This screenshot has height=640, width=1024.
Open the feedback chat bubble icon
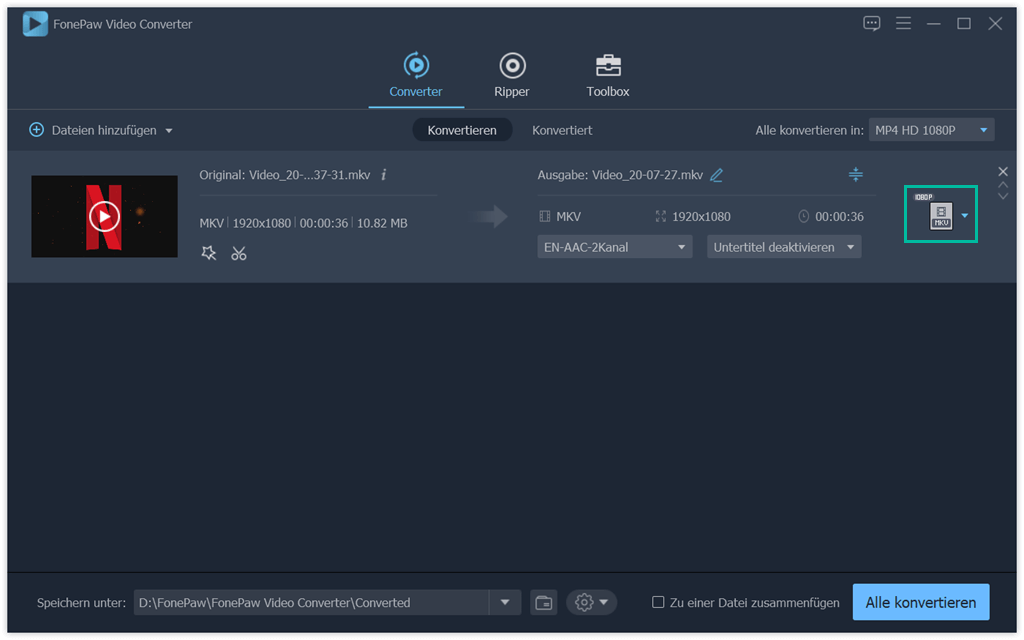point(871,24)
